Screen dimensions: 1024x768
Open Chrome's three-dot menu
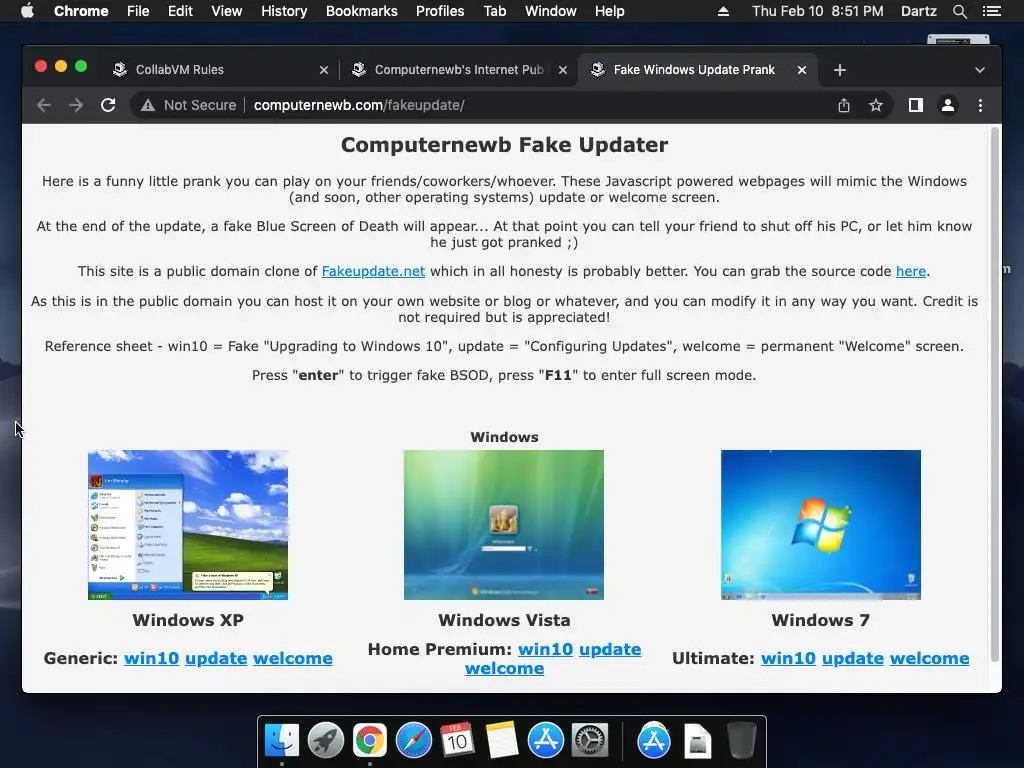click(x=980, y=105)
